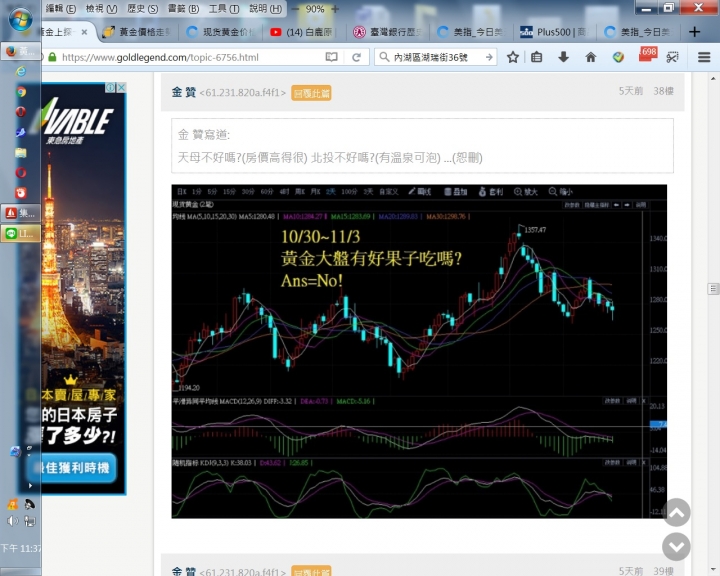This screenshot has height=576, width=720.
Task: Click the 39樓 floor number link
Action: click(663, 571)
